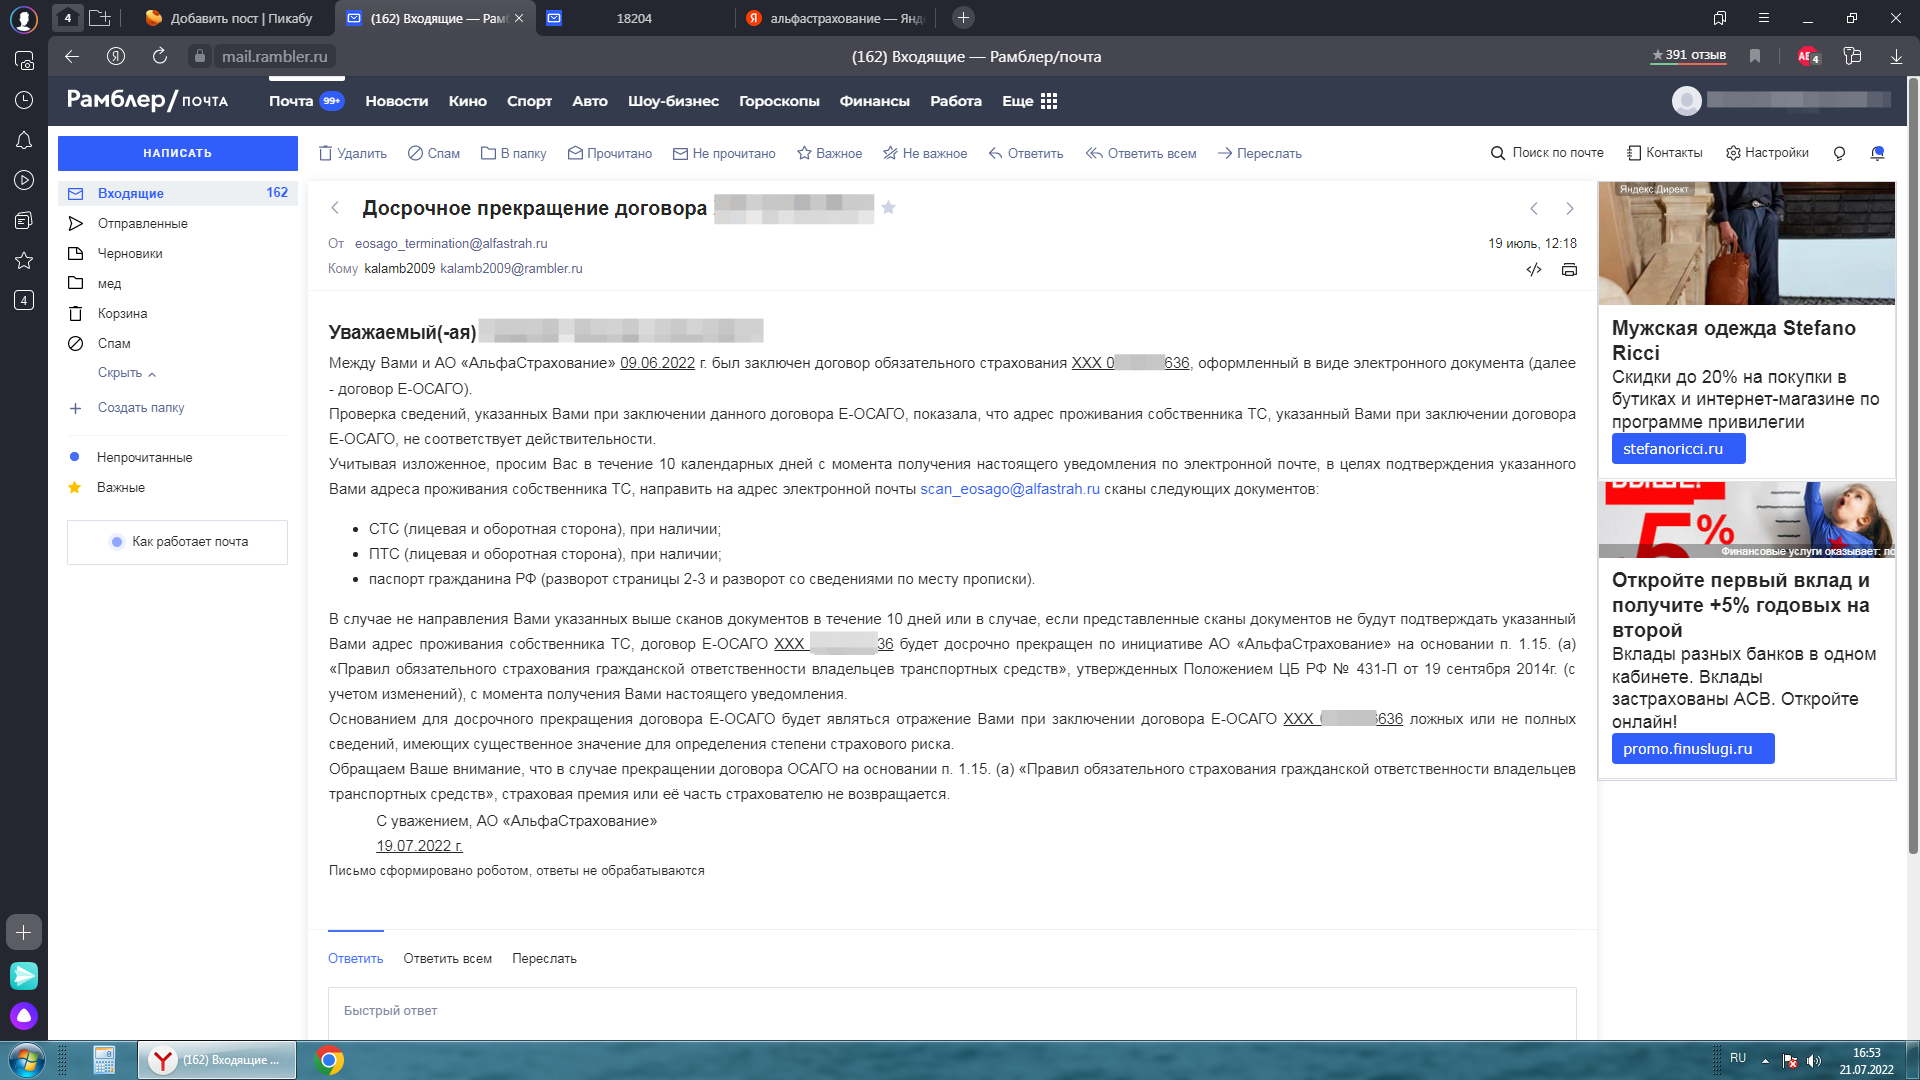Open mail Настройки

[x=1767, y=153]
